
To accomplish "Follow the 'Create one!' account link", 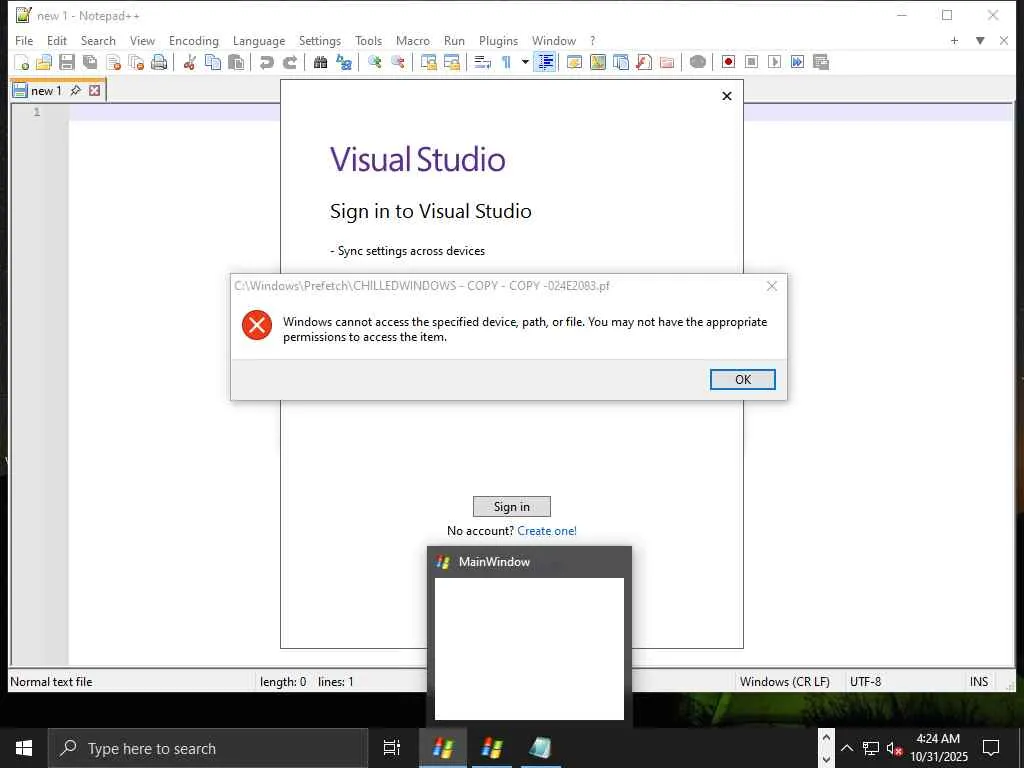I will tap(547, 531).
